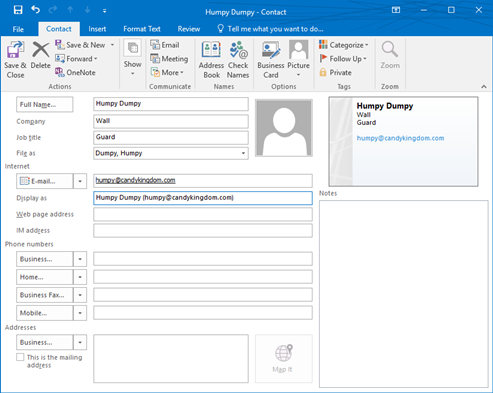This screenshot has width=493, height=393.
Task: Click the Business... address button
Action: coord(44,342)
